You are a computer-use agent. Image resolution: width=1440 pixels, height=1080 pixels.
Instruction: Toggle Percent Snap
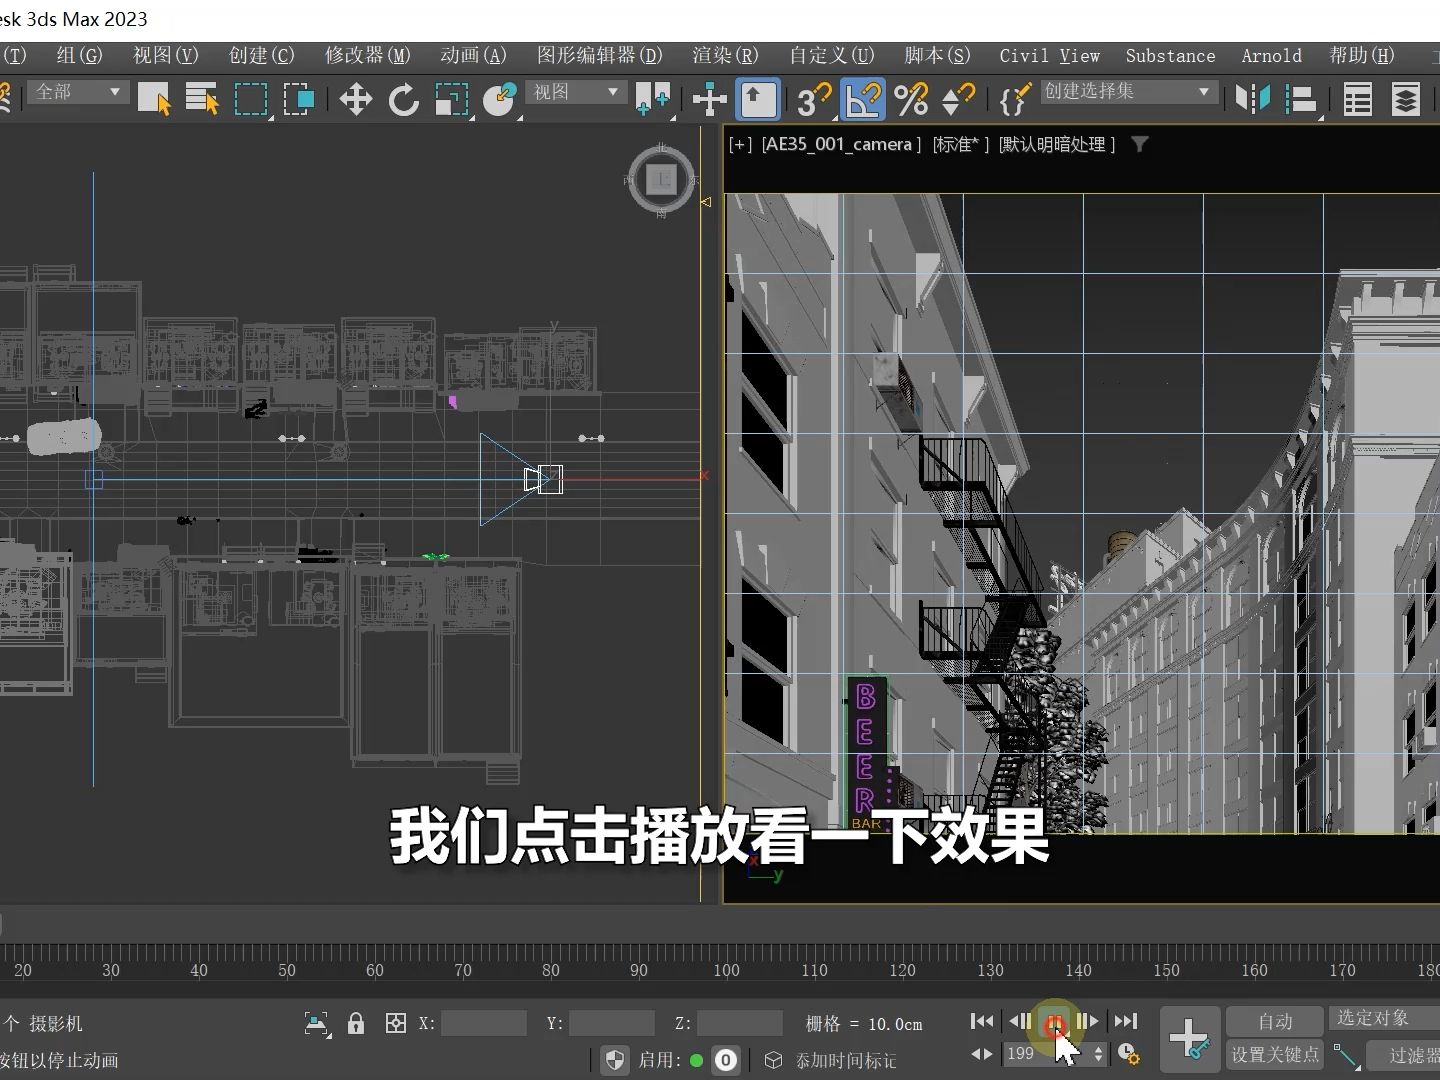[911, 99]
